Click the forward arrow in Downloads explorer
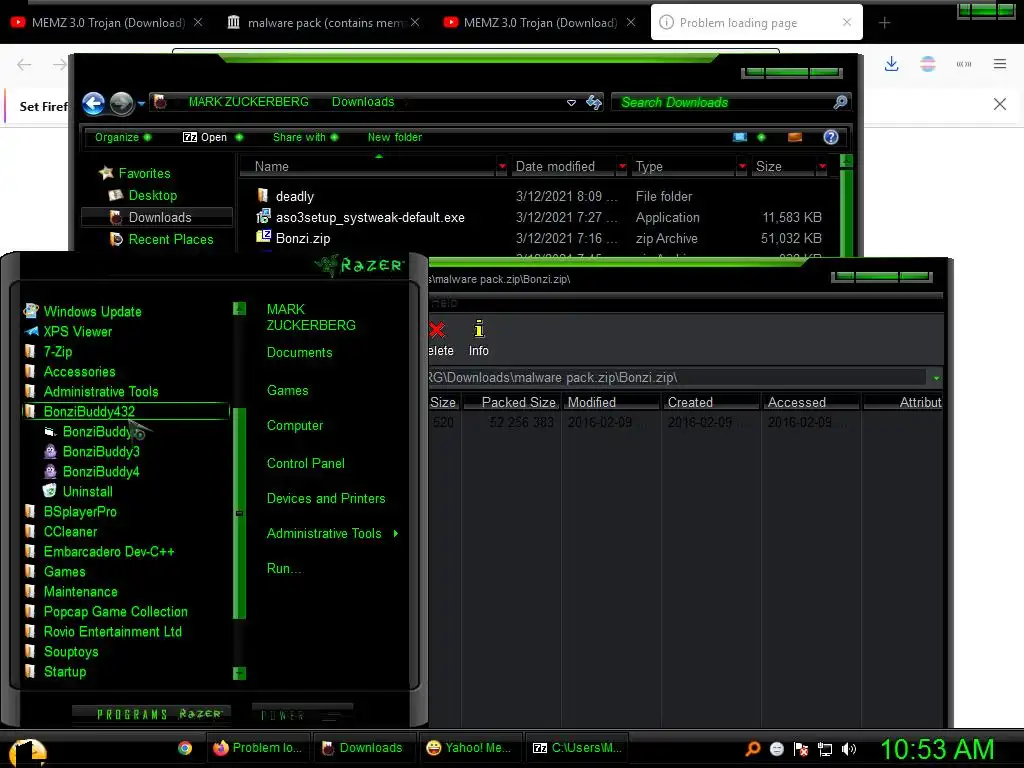 121,103
